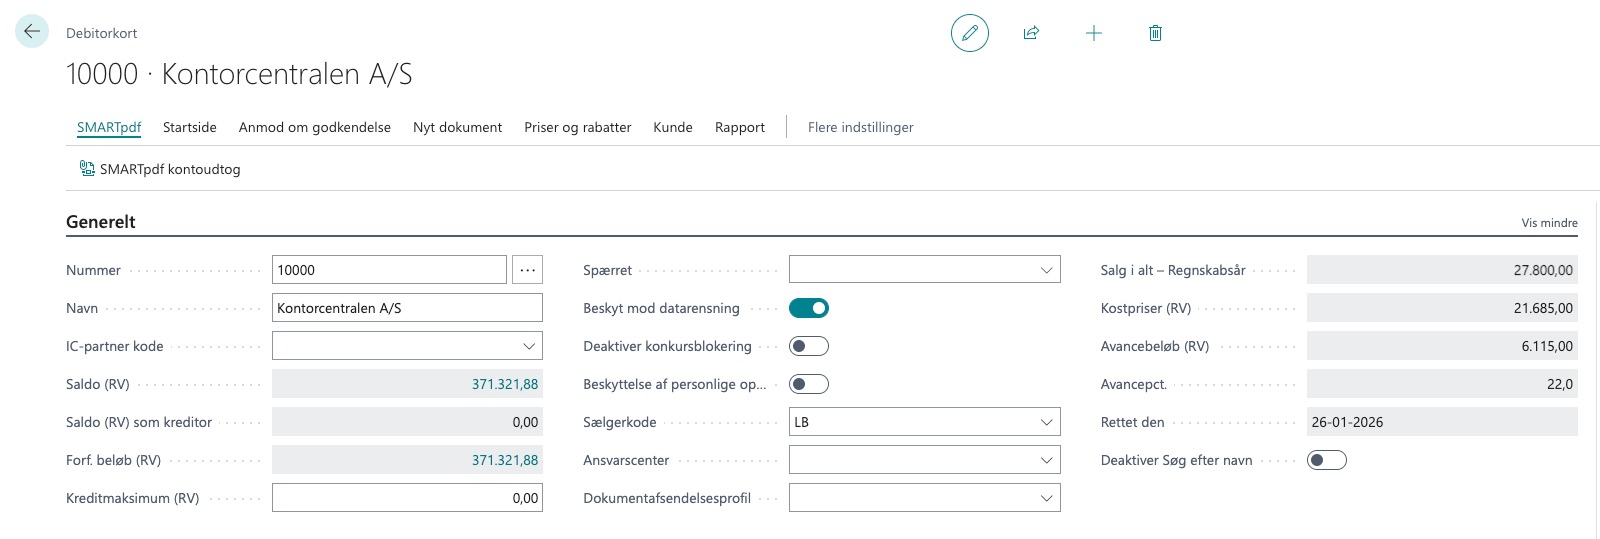The height and width of the screenshot is (539, 1600).
Task: Open SMARTpdf kontoudtog action
Action: (x=160, y=169)
